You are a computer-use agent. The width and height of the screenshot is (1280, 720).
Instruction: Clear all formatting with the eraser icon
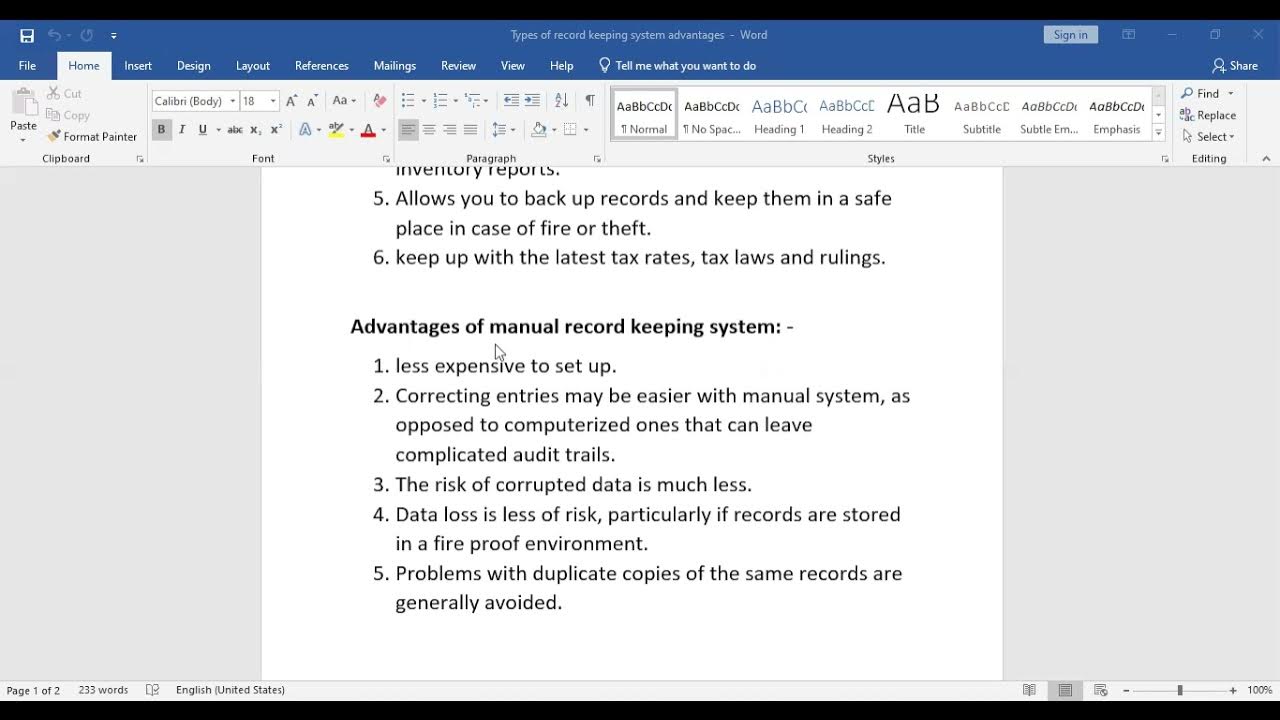tap(379, 101)
